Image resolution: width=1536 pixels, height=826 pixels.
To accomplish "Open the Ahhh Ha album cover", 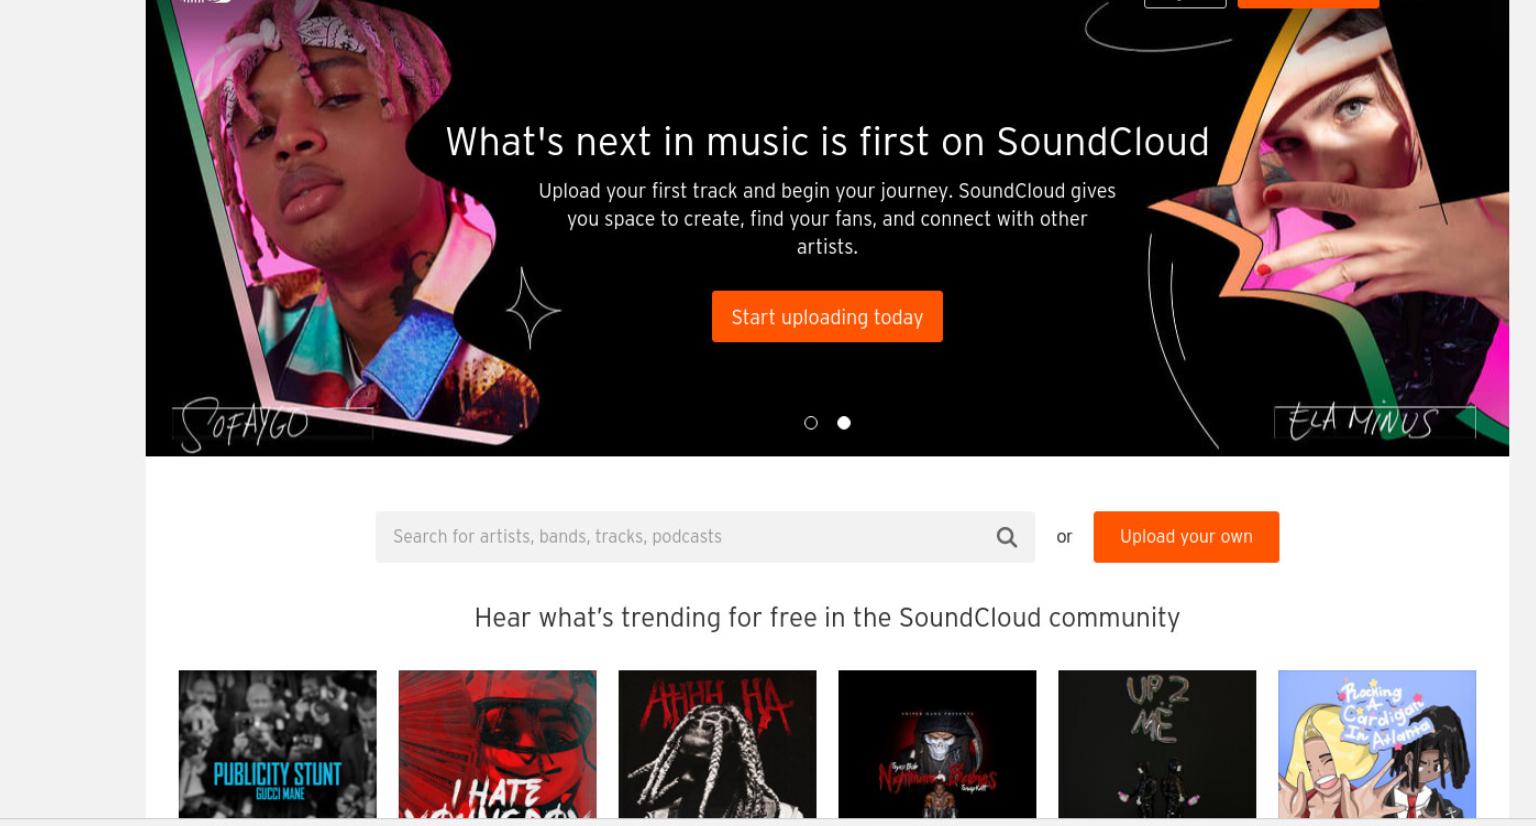I will [718, 744].
